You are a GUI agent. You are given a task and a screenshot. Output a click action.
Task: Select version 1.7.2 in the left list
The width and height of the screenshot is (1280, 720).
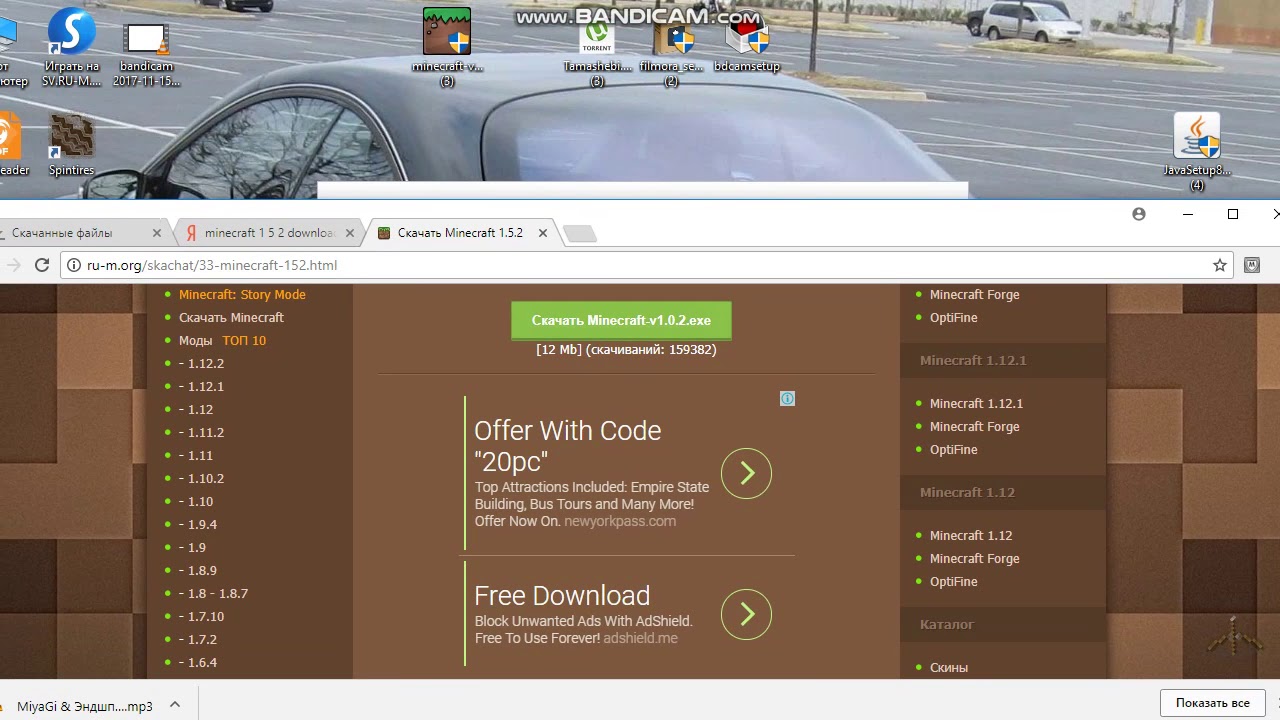pyautogui.click(x=198, y=639)
